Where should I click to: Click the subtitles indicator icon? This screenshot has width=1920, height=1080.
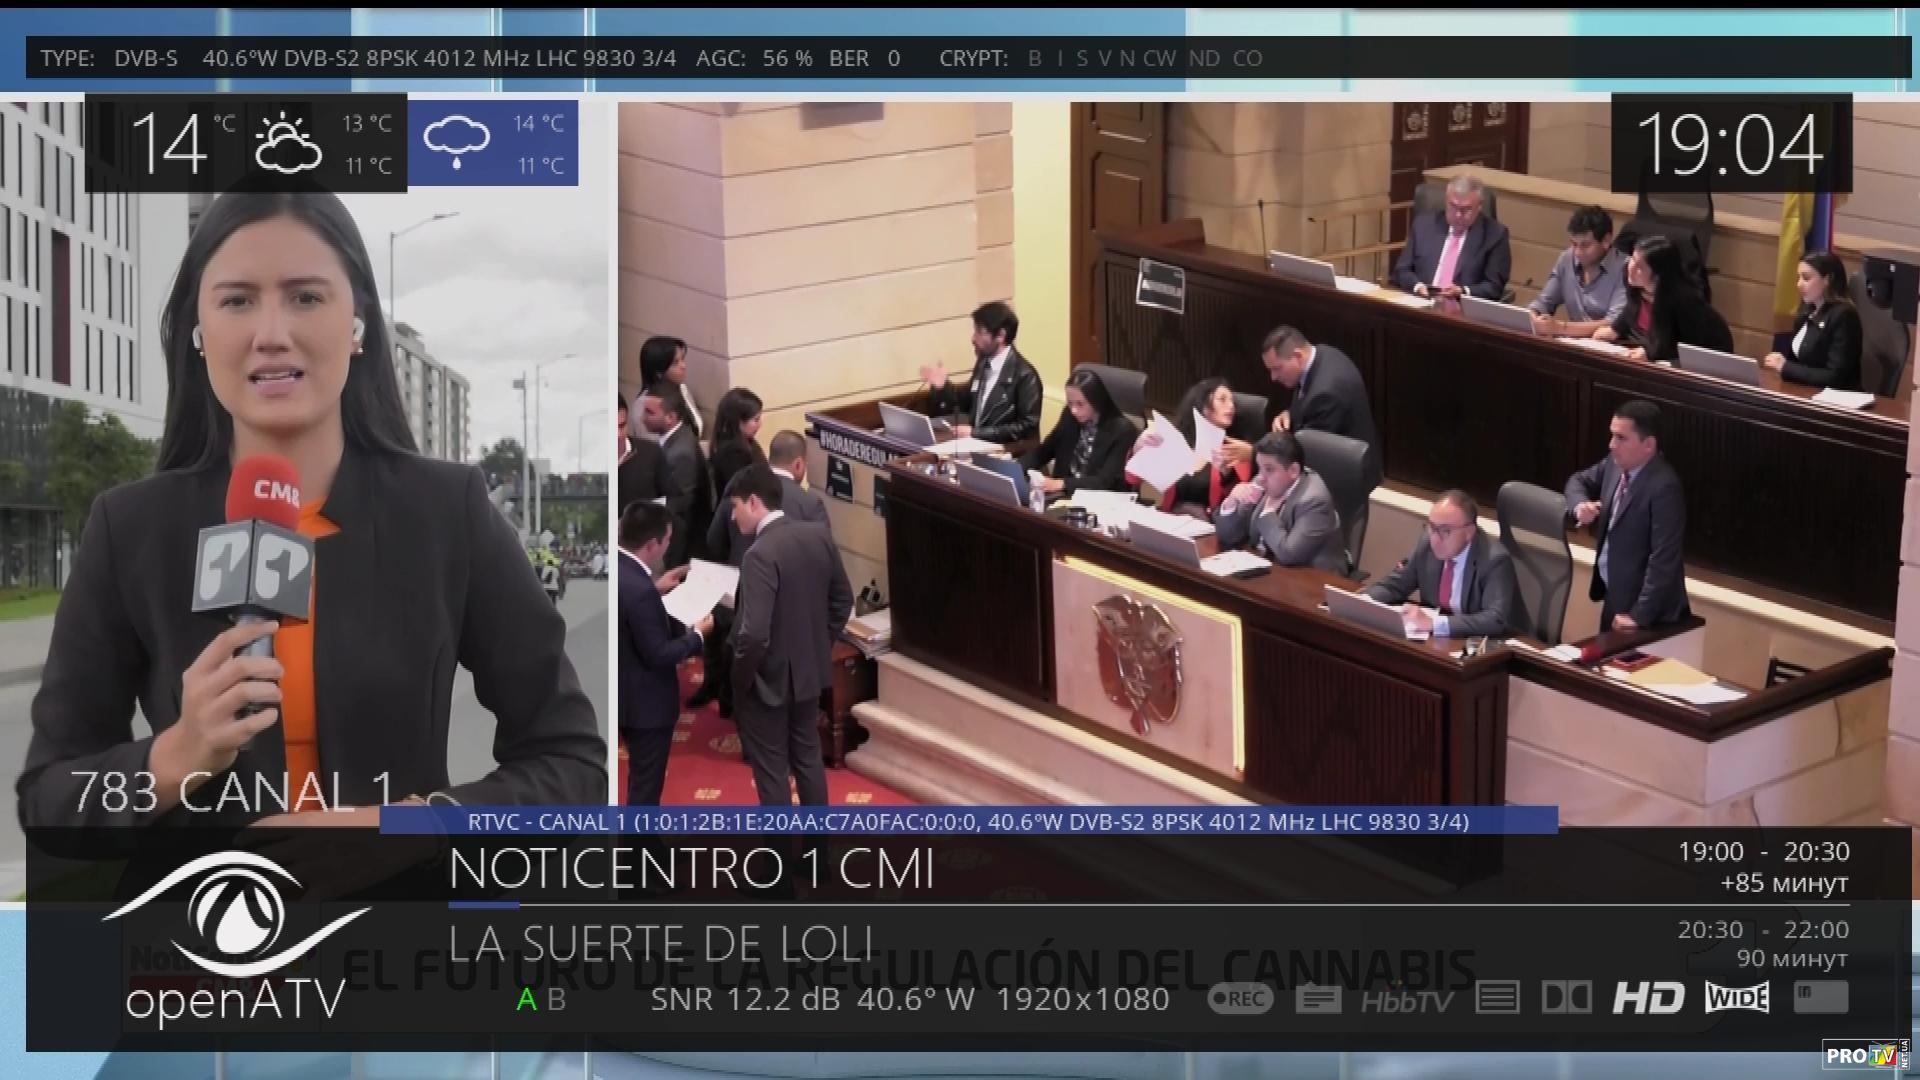(1318, 998)
